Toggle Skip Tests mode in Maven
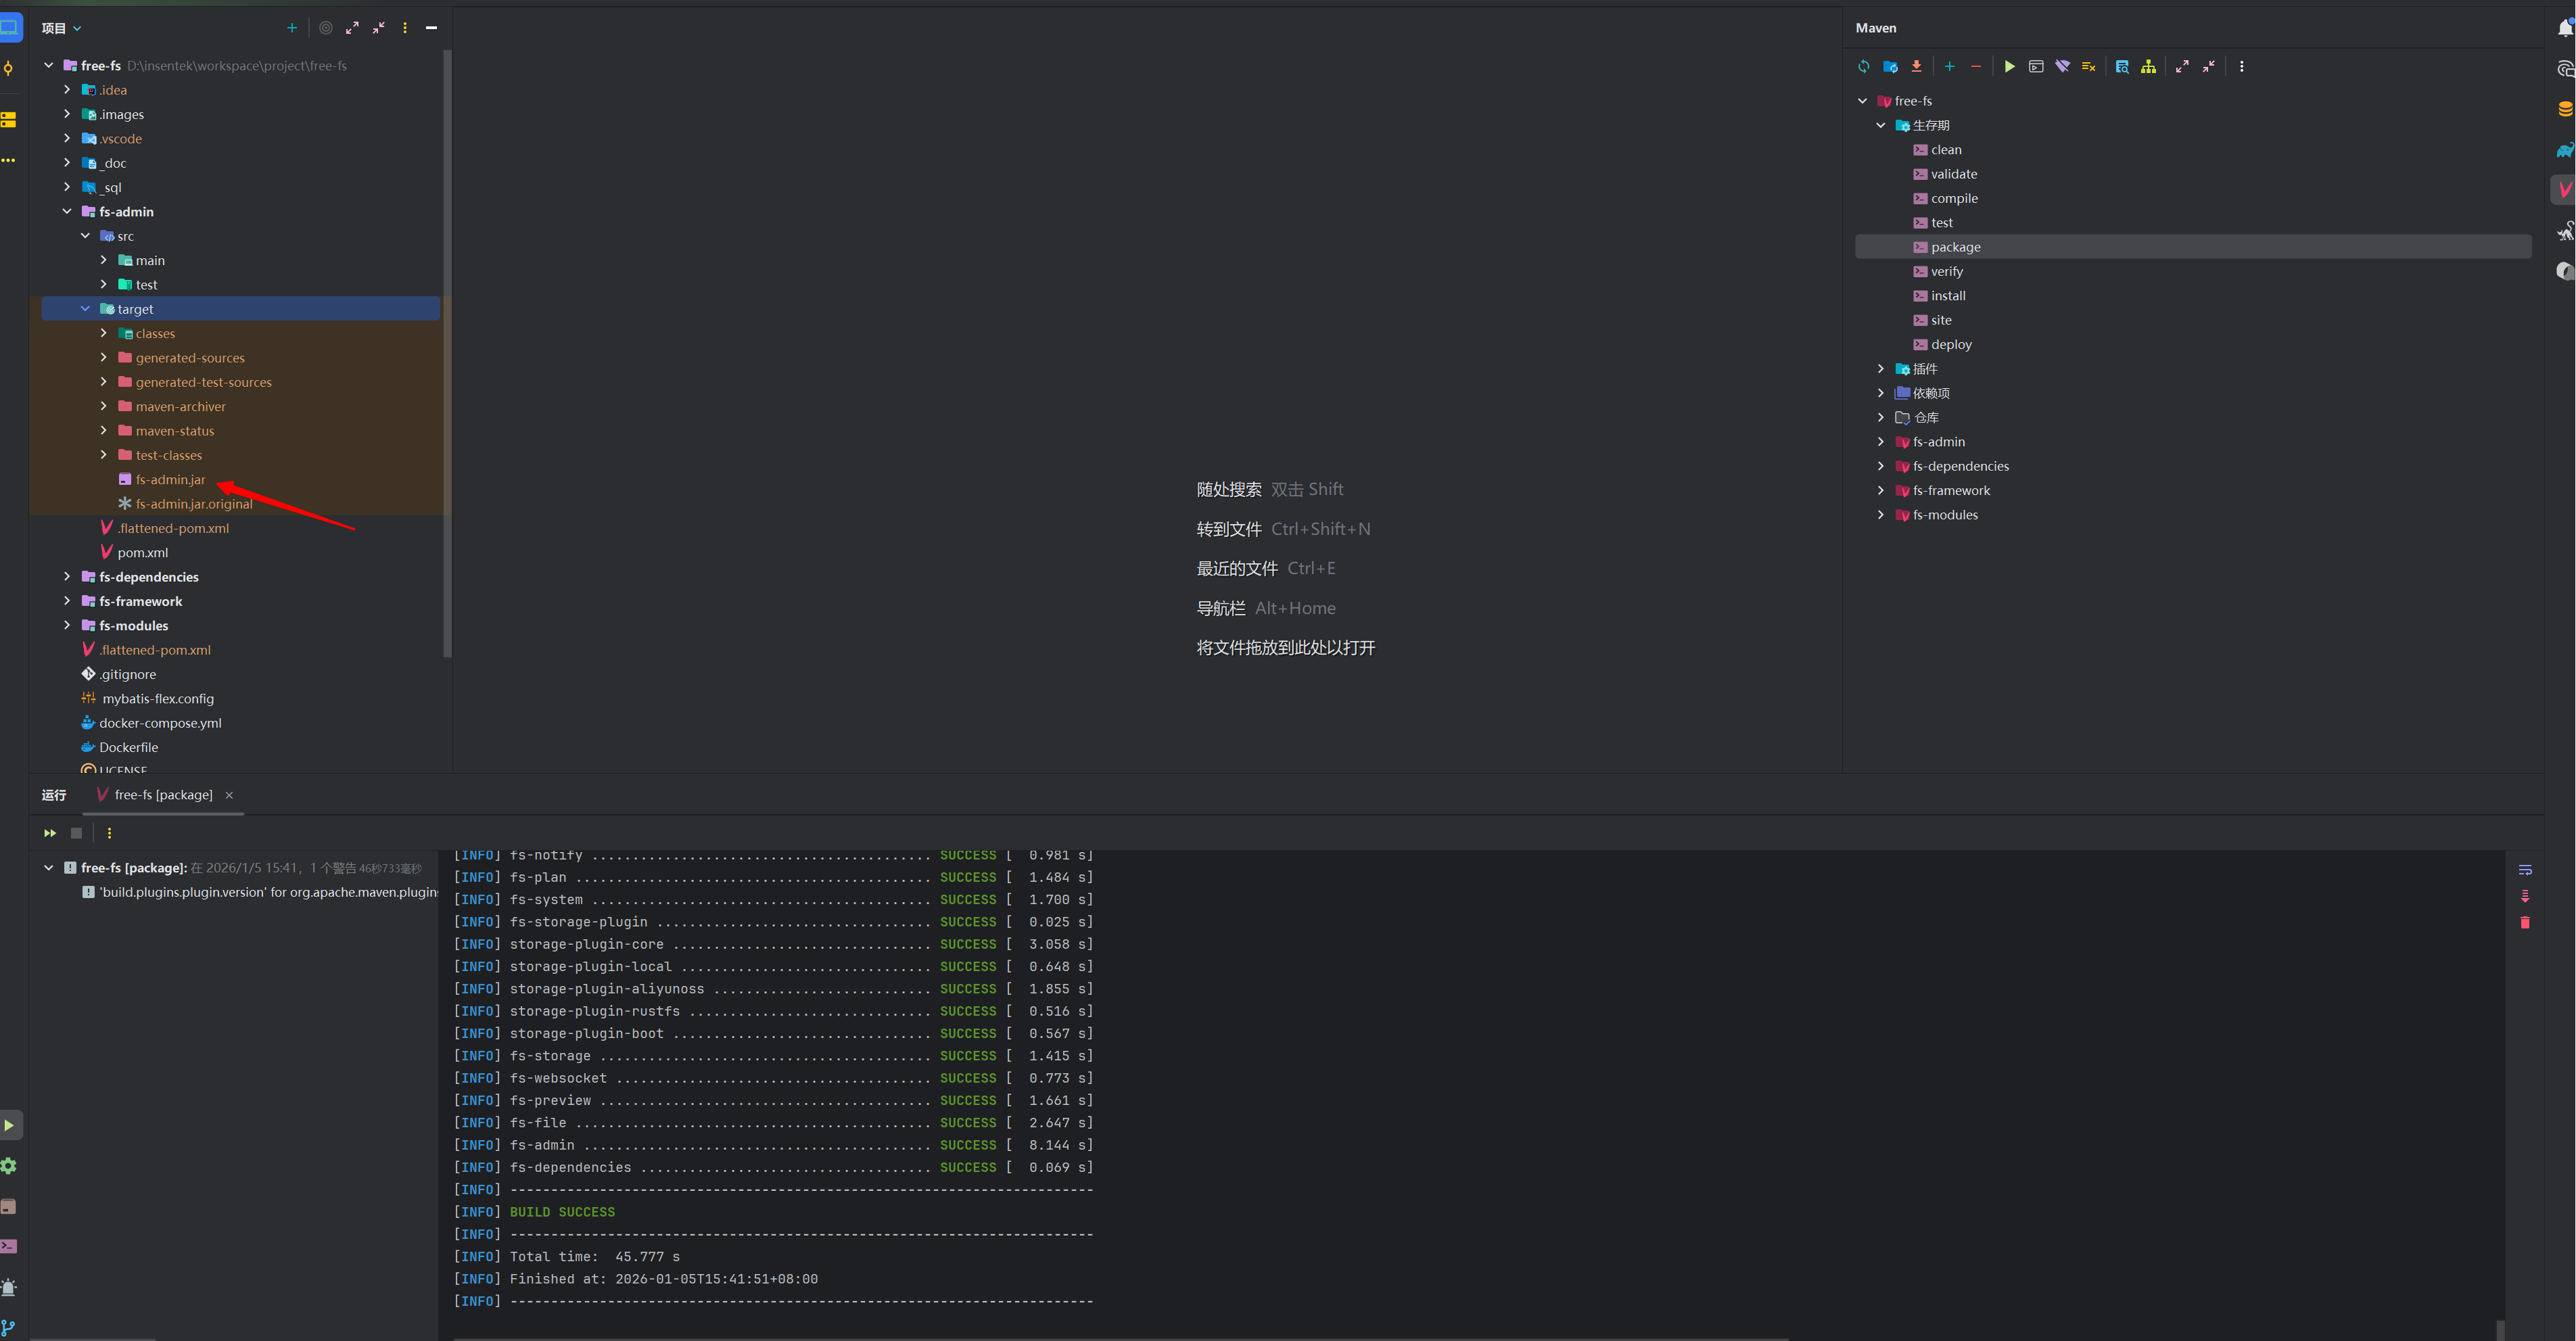2576x1341 pixels. coord(2089,66)
